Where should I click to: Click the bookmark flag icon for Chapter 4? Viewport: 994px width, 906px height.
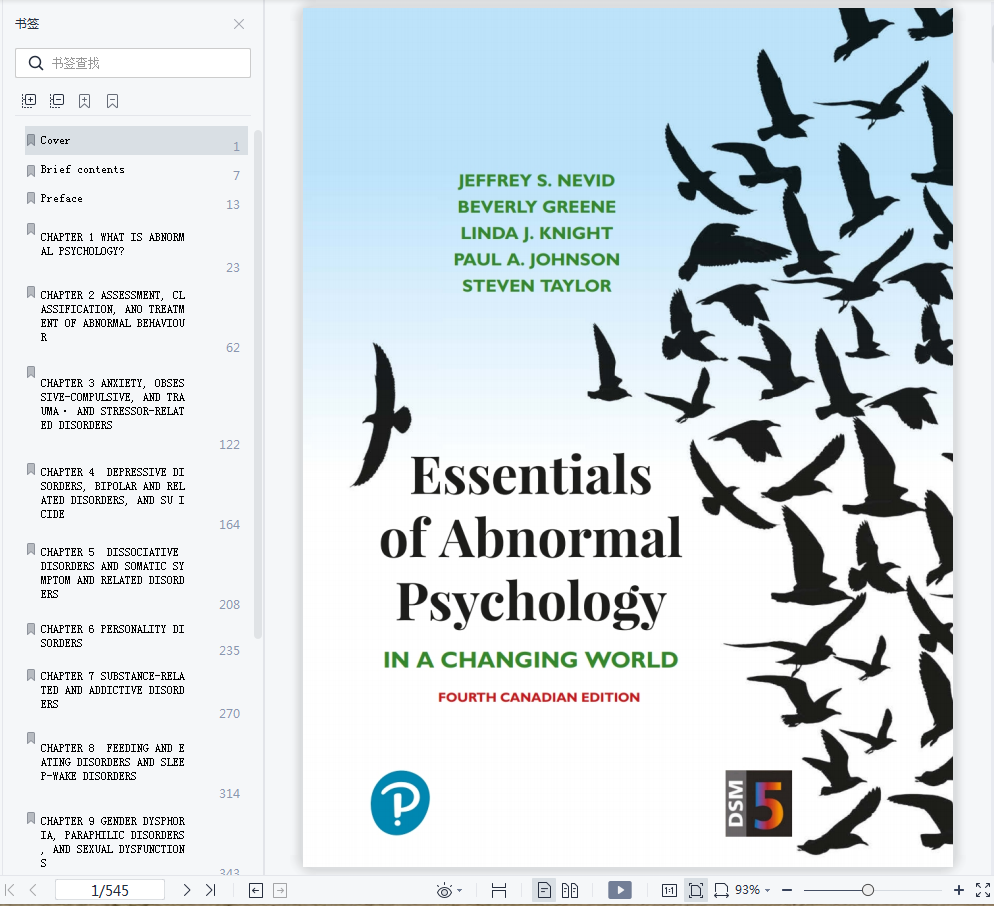point(30,469)
